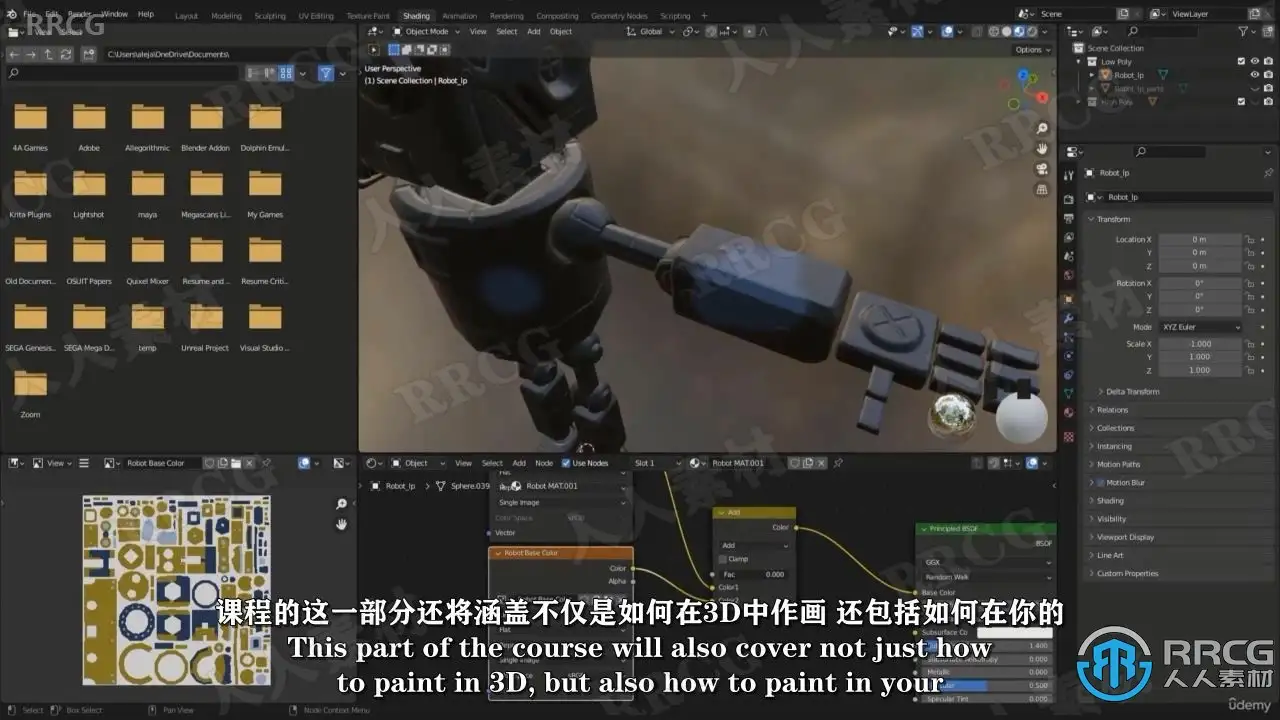The width and height of the screenshot is (1280, 720).
Task: Open the Object properties tab icon
Action: click(1069, 299)
